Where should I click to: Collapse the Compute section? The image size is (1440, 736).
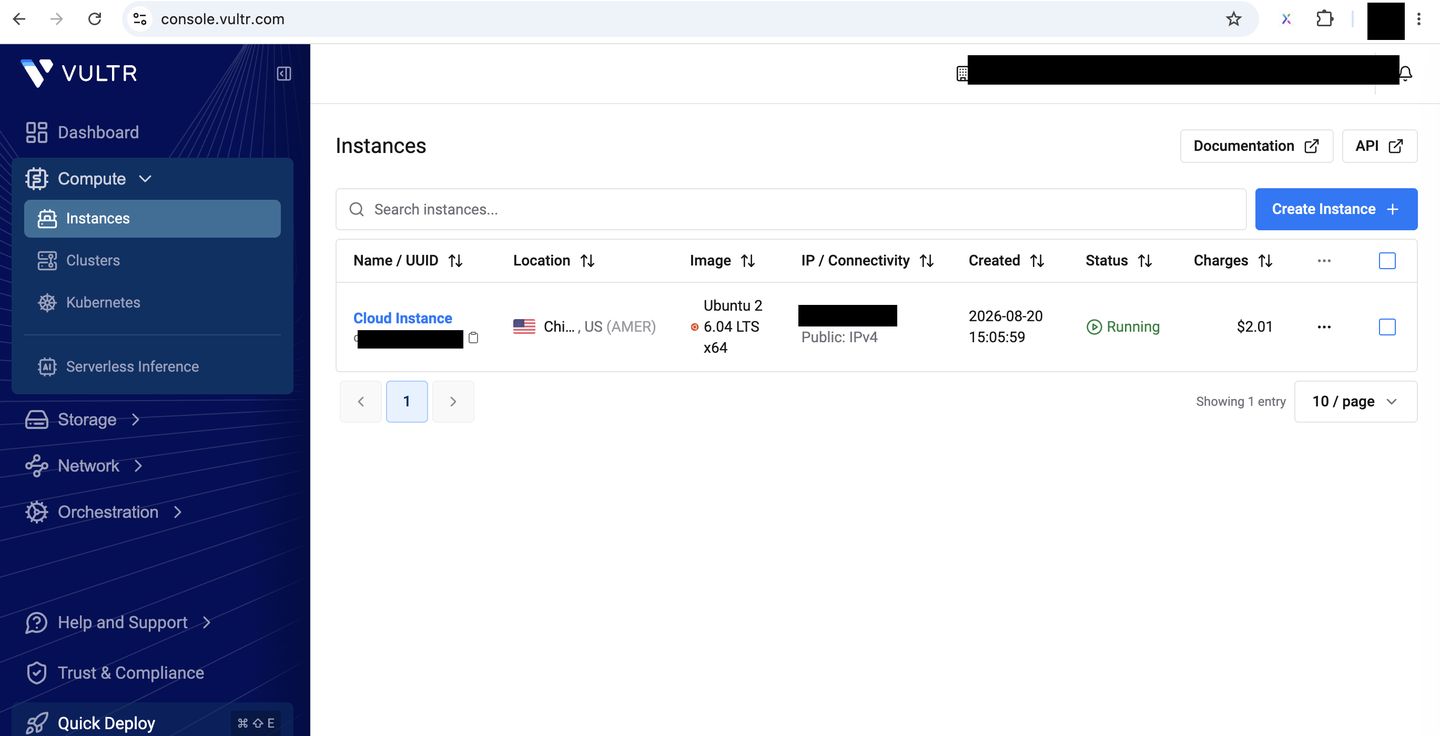[x=90, y=179]
